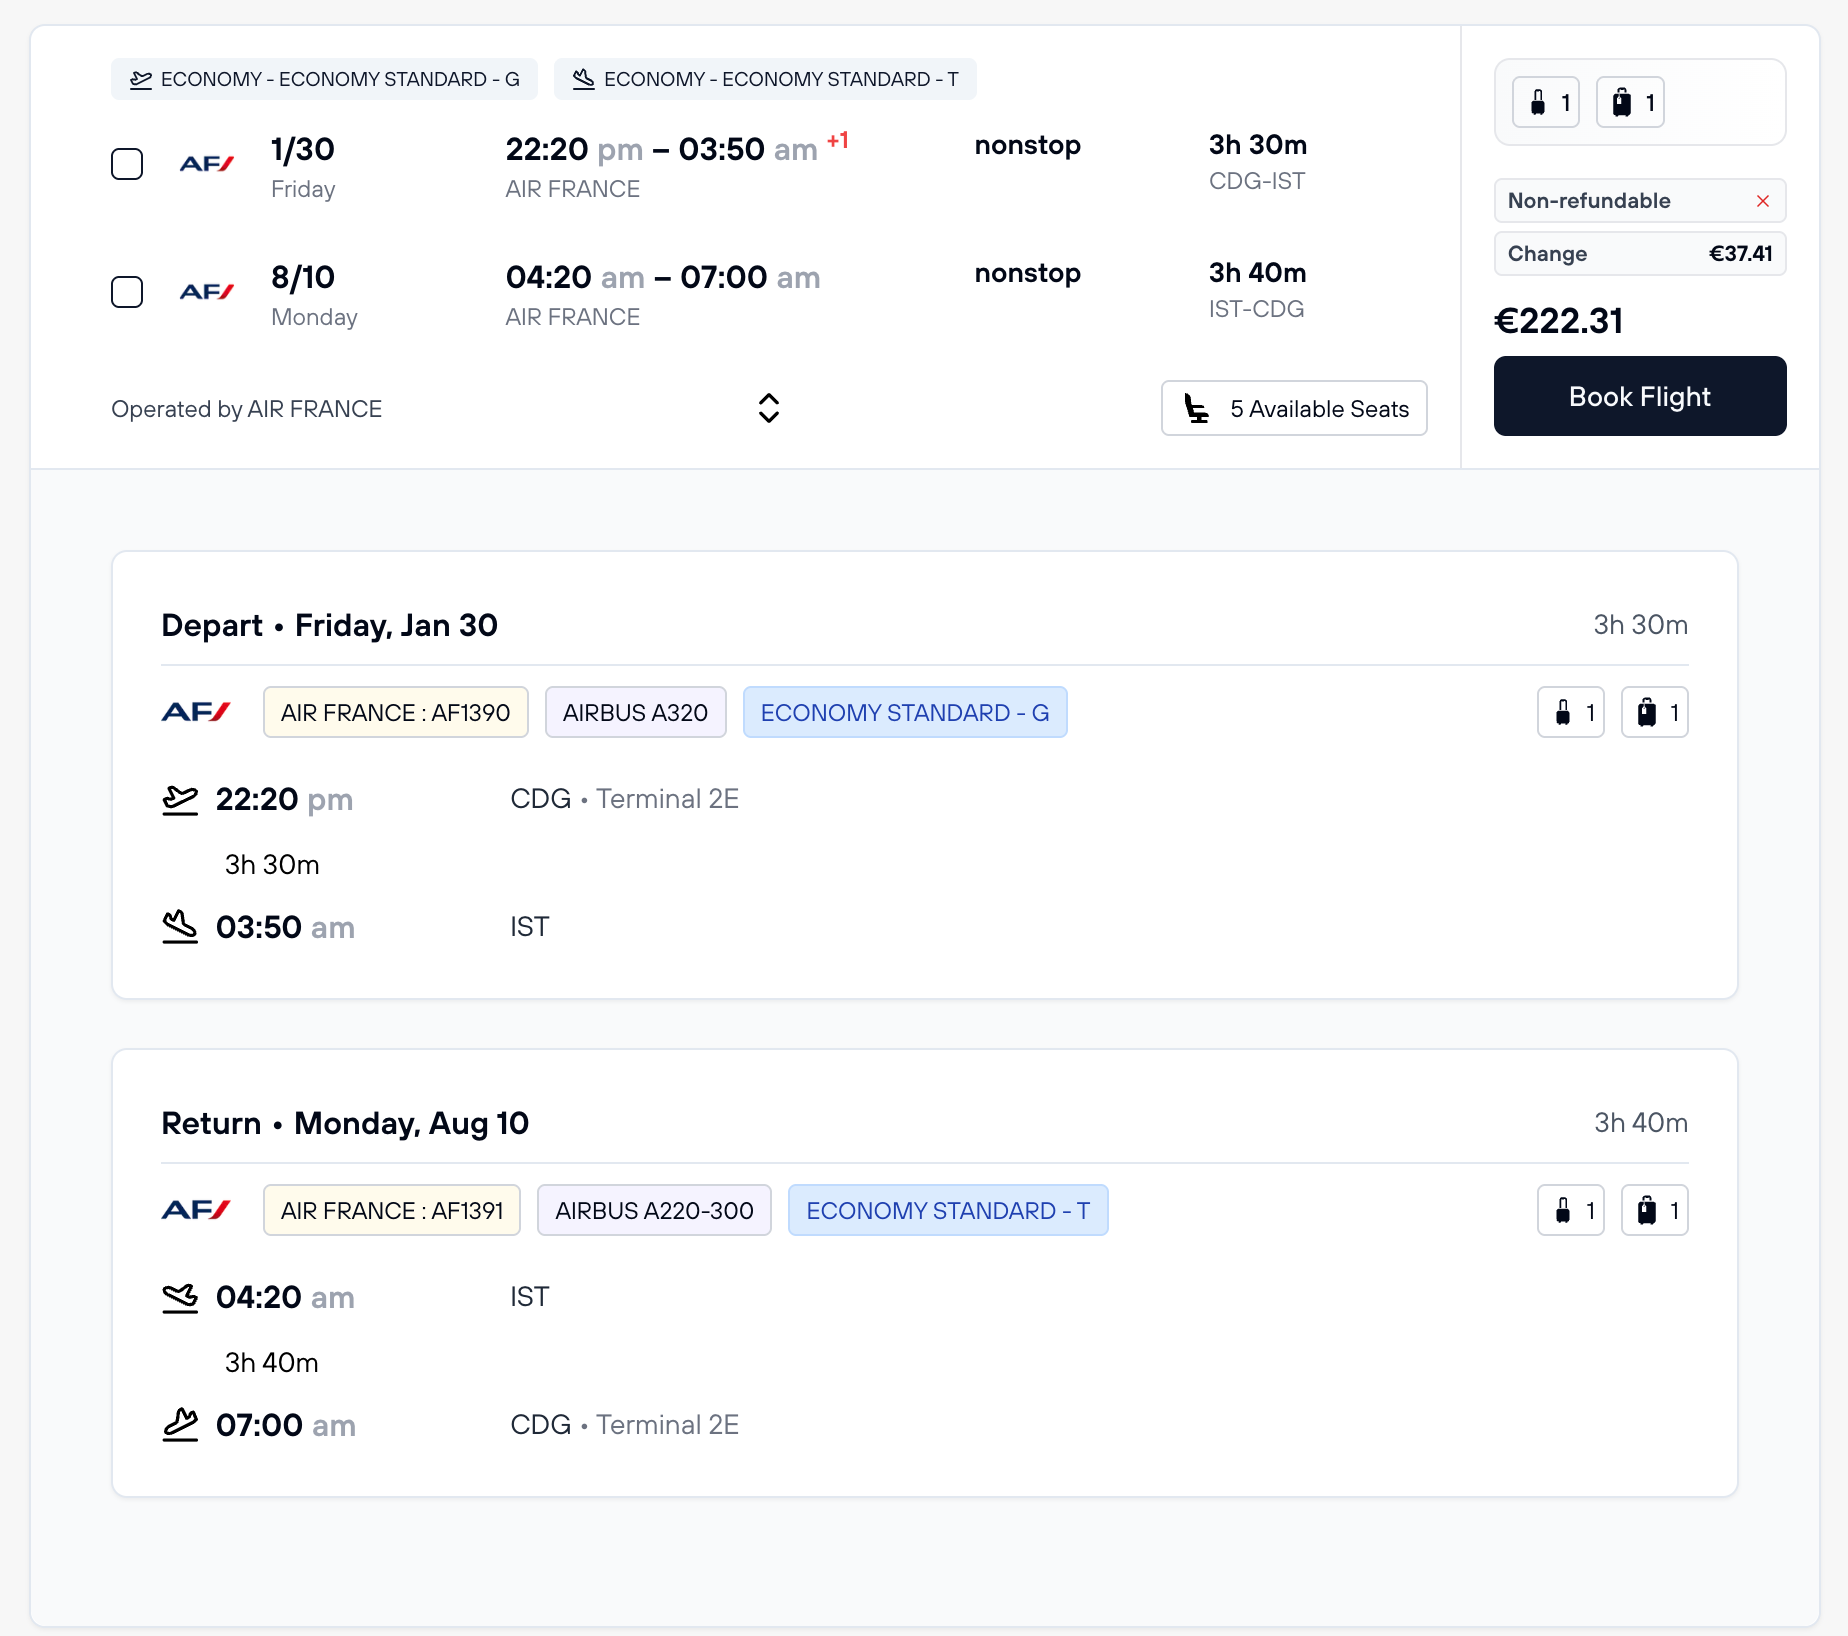
Task: Click the carry-on bag icon in summary
Action: pos(1545,103)
